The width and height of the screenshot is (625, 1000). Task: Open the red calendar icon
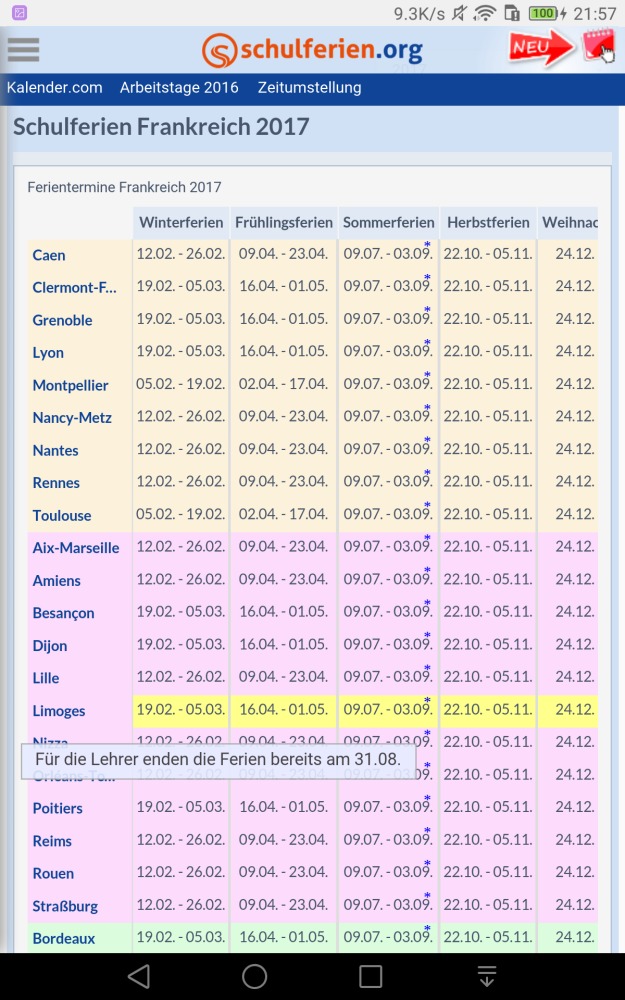point(598,46)
